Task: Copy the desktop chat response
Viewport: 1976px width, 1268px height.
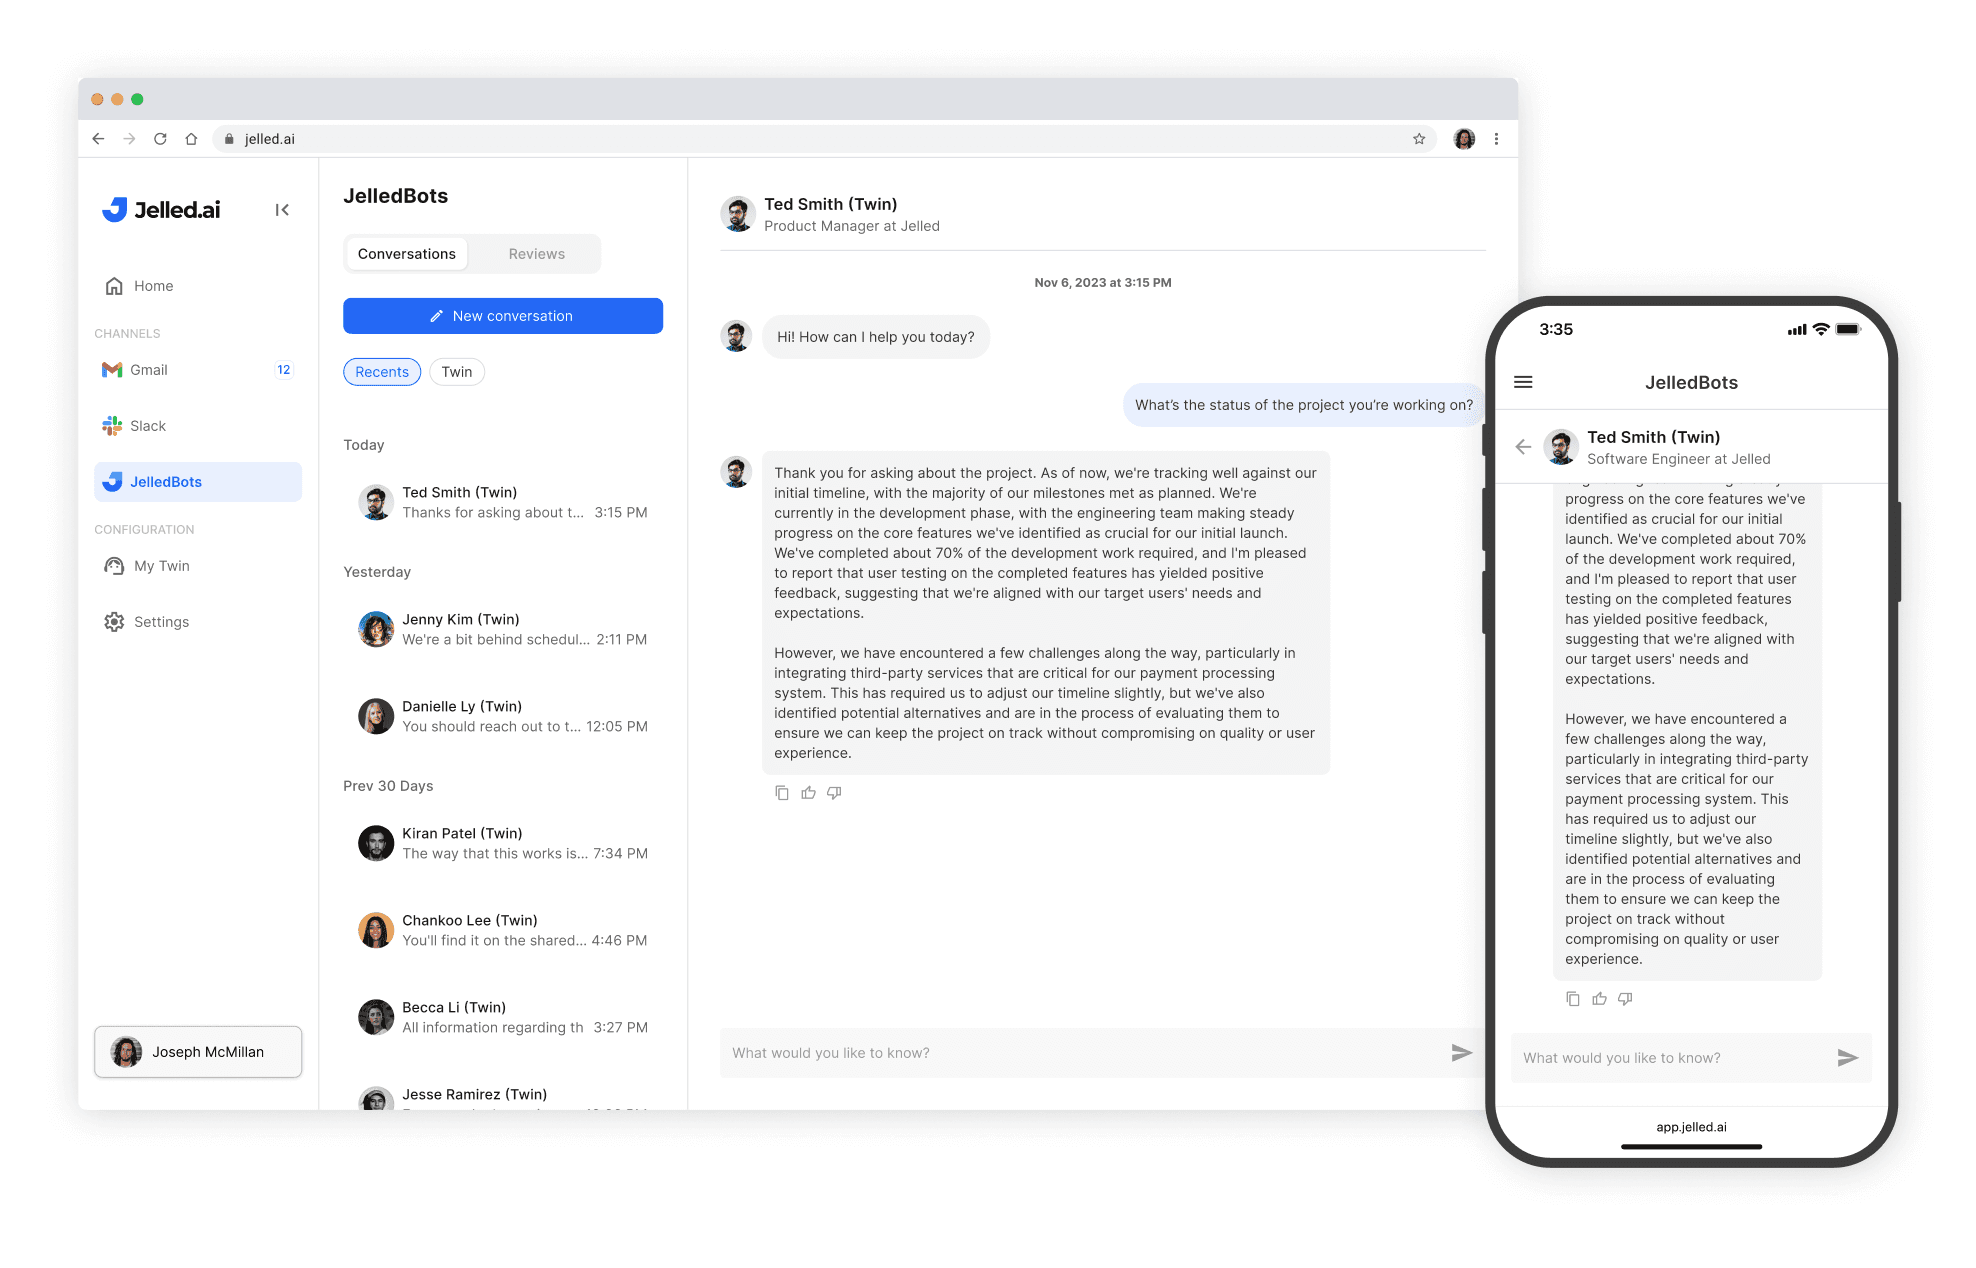Action: tap(782, 793)
